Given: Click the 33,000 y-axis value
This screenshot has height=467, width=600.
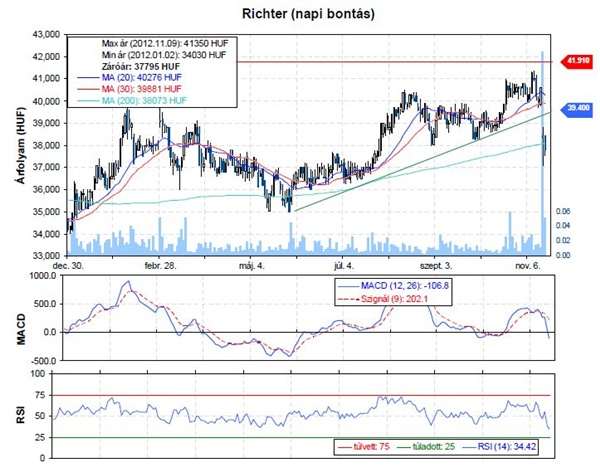Looking at the screenshot, I should [46, 255].
